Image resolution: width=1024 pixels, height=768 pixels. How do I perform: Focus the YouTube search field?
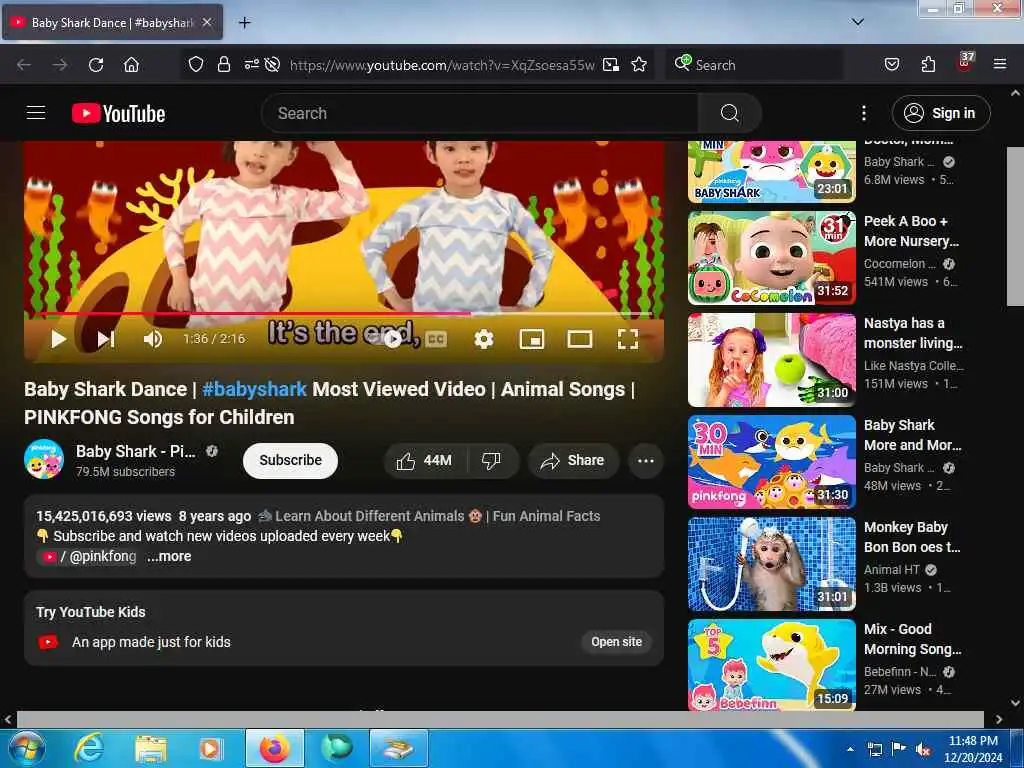[x=480, y=113]
